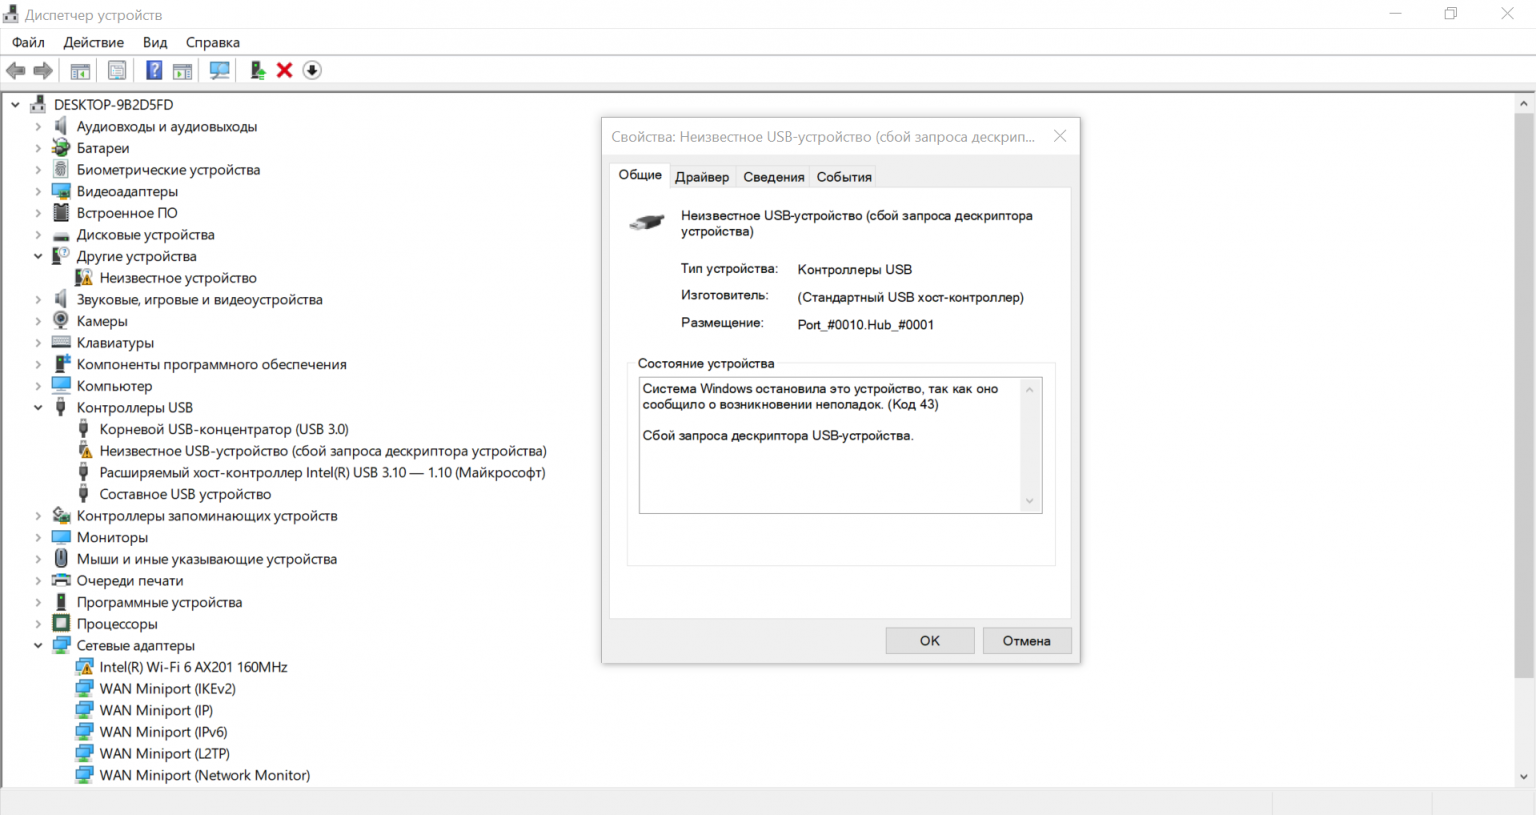Image resolution: width=1536 pixels, height=815 pixels.
Task: Click device tree scrollbar up arrow
Action: coord(1524,103)
